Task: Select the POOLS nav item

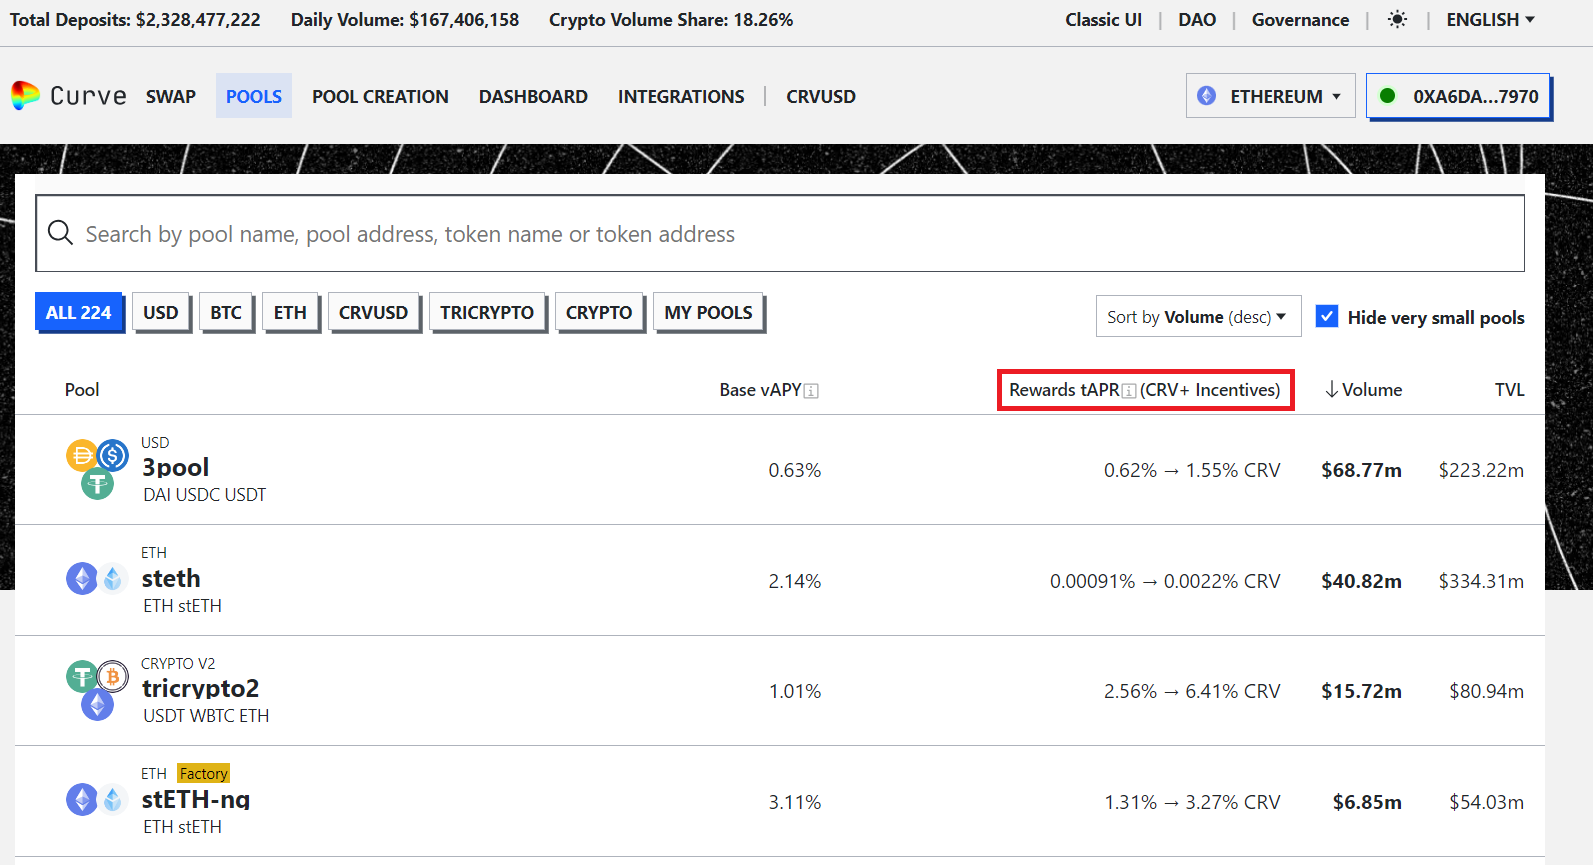Action: [254, 96]
